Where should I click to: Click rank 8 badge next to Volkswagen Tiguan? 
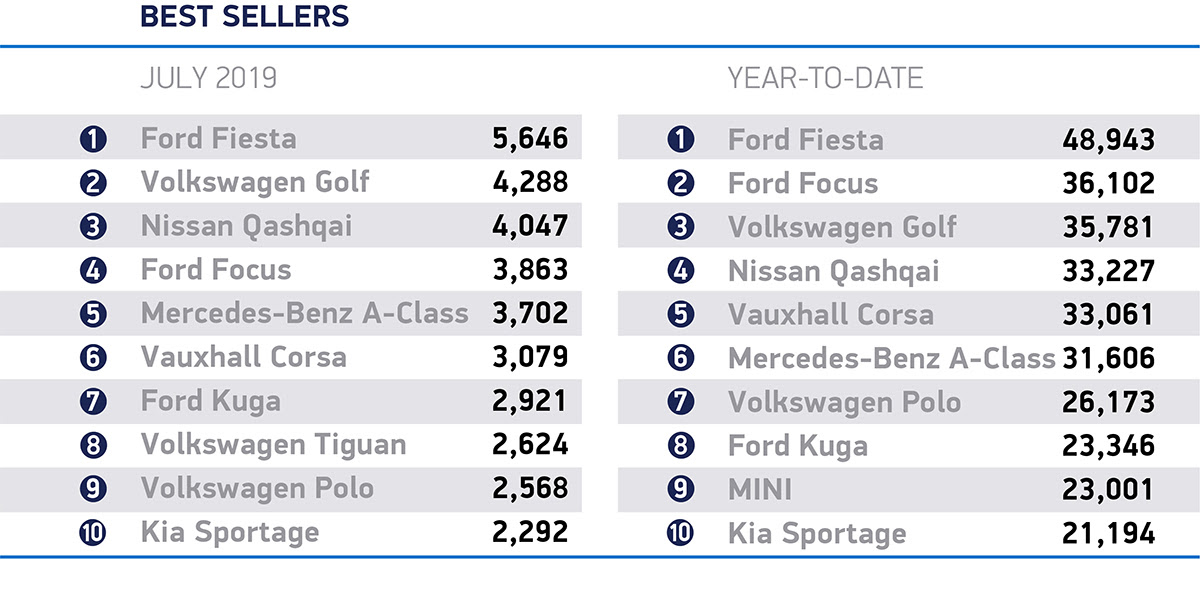pyautogui.click(x=93, y=445)
